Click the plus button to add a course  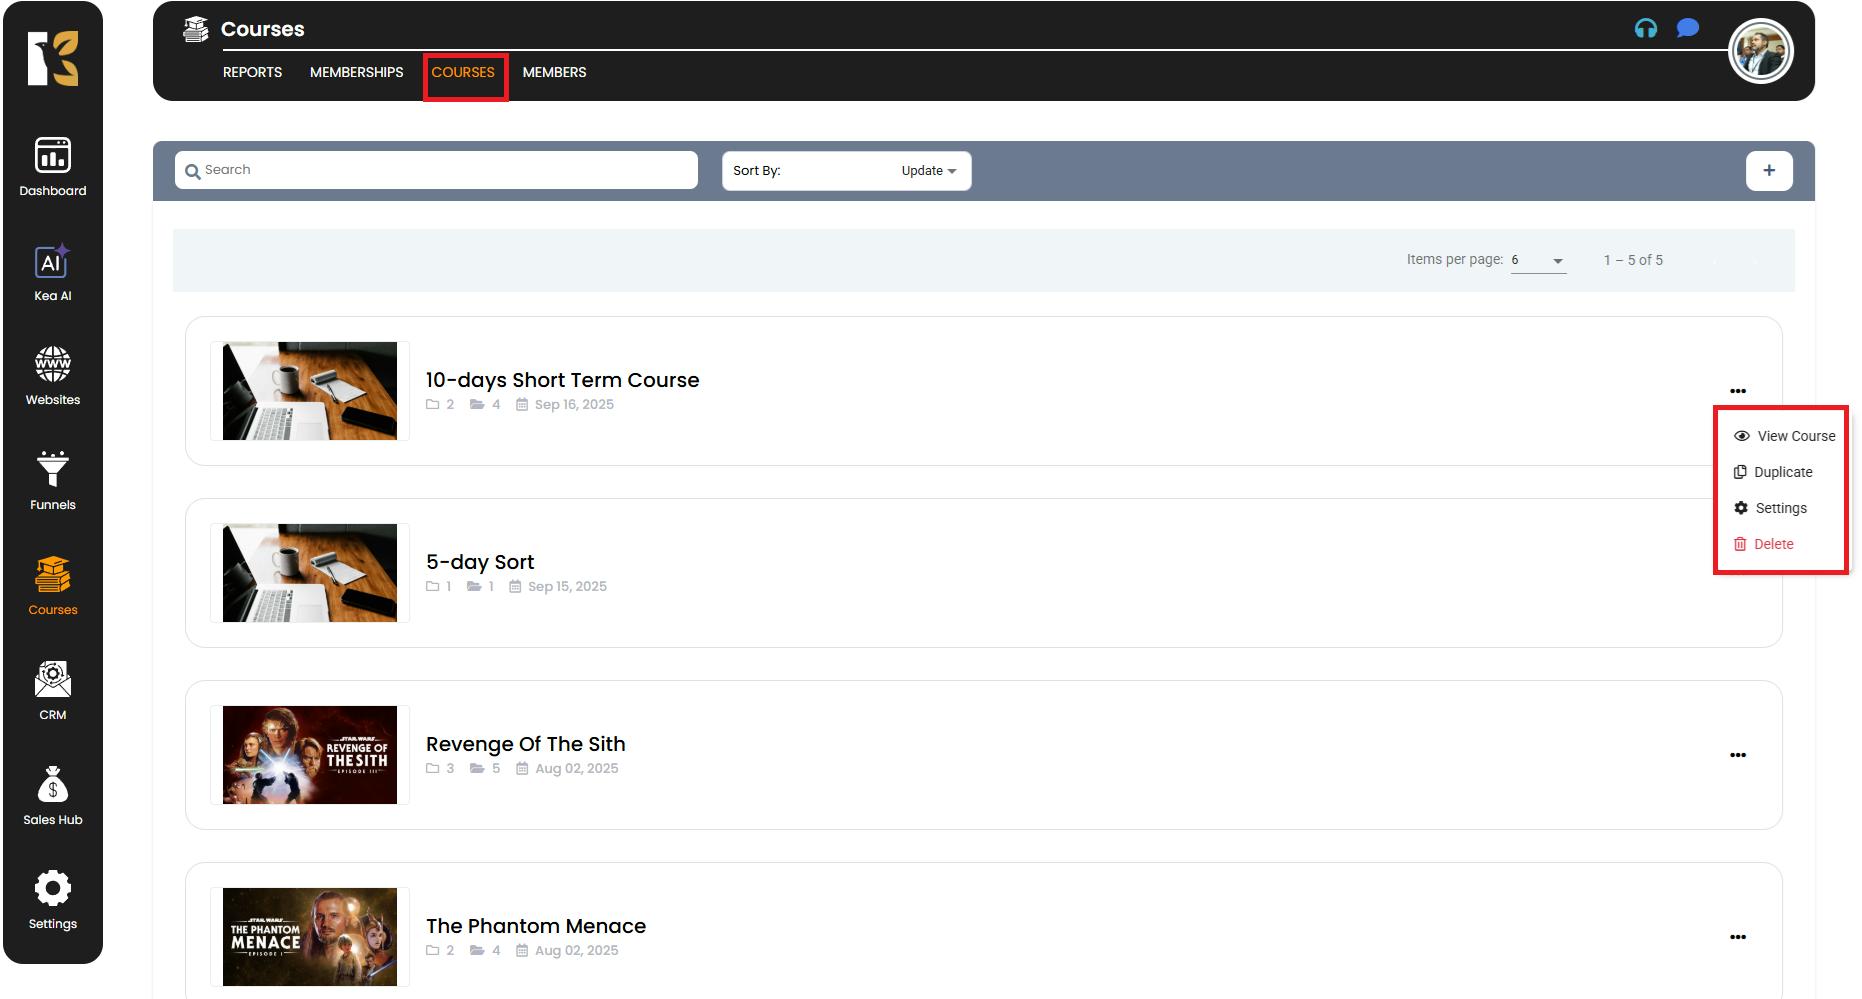tap(1769, 170)
